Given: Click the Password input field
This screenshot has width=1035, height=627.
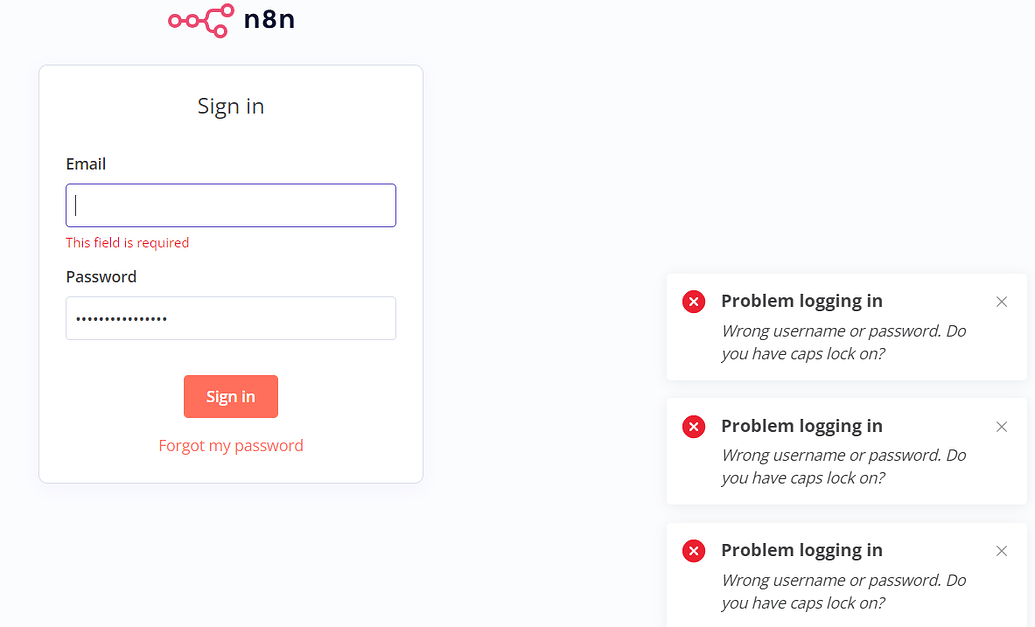Looking at the screenshot, I should (230, 317).
